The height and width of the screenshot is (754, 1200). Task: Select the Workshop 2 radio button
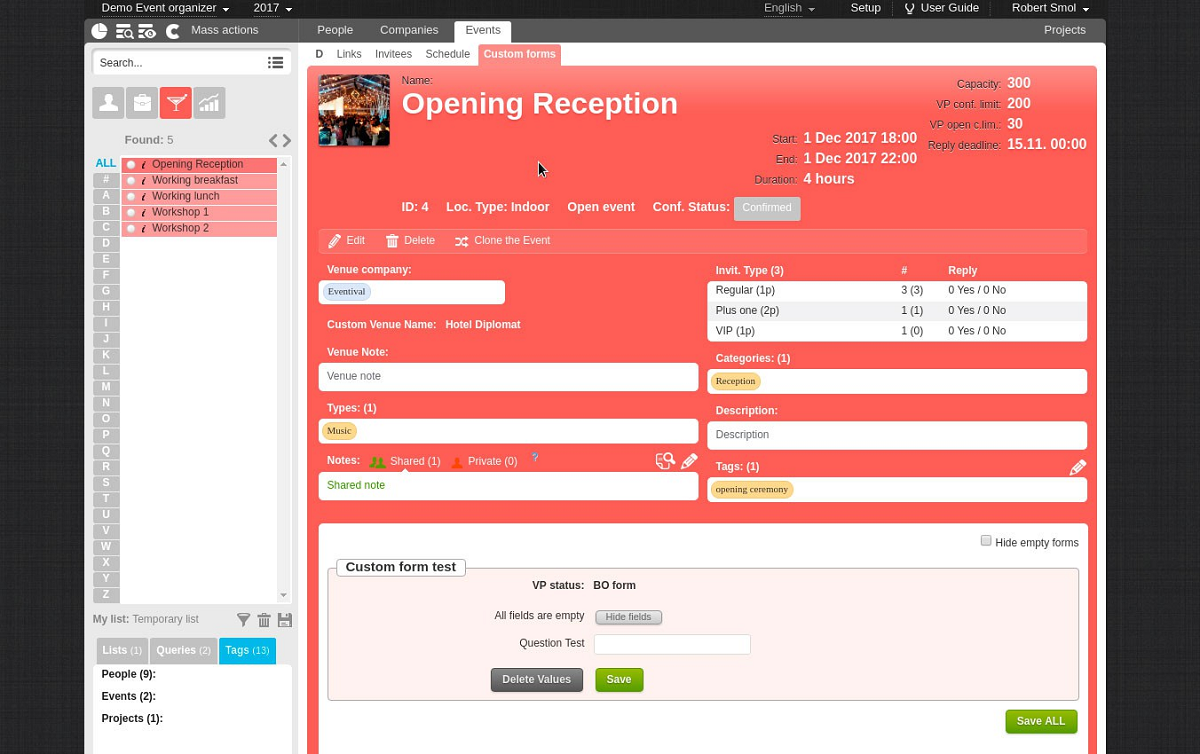130,229
